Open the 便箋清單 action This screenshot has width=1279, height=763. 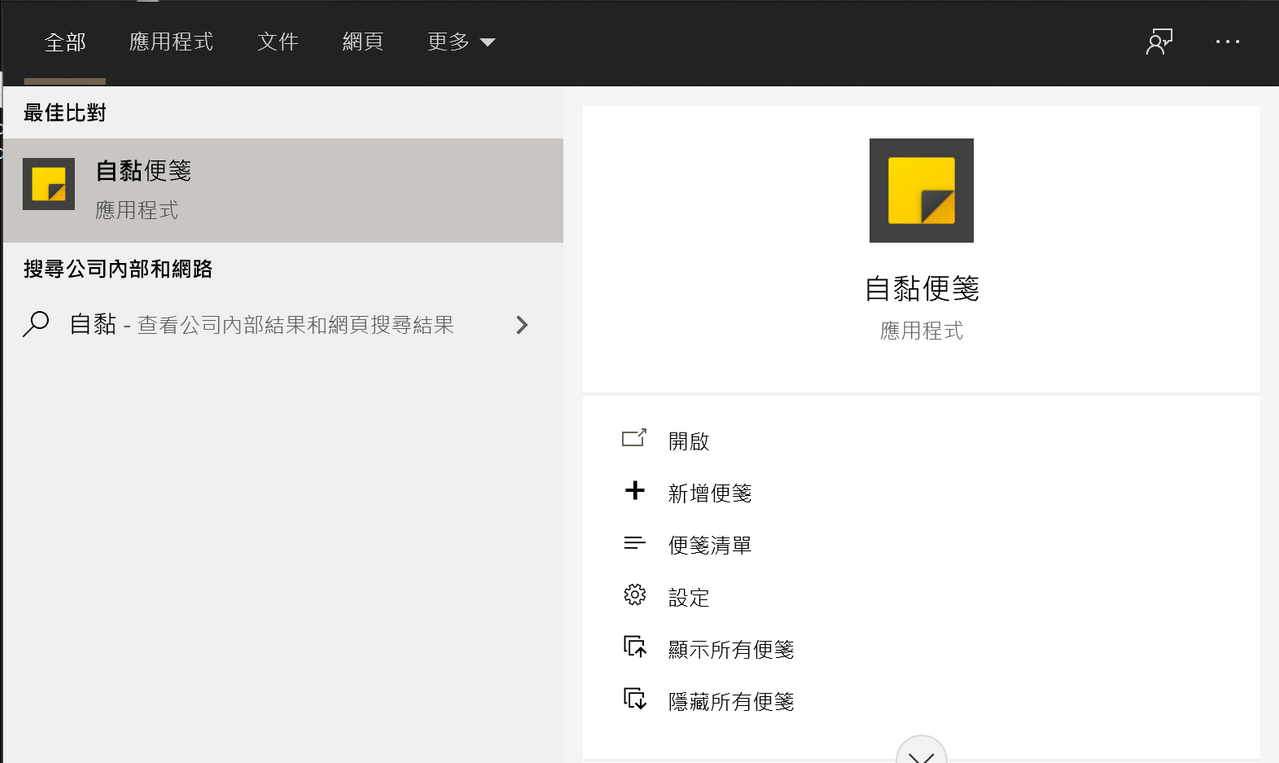pos(710,545)
